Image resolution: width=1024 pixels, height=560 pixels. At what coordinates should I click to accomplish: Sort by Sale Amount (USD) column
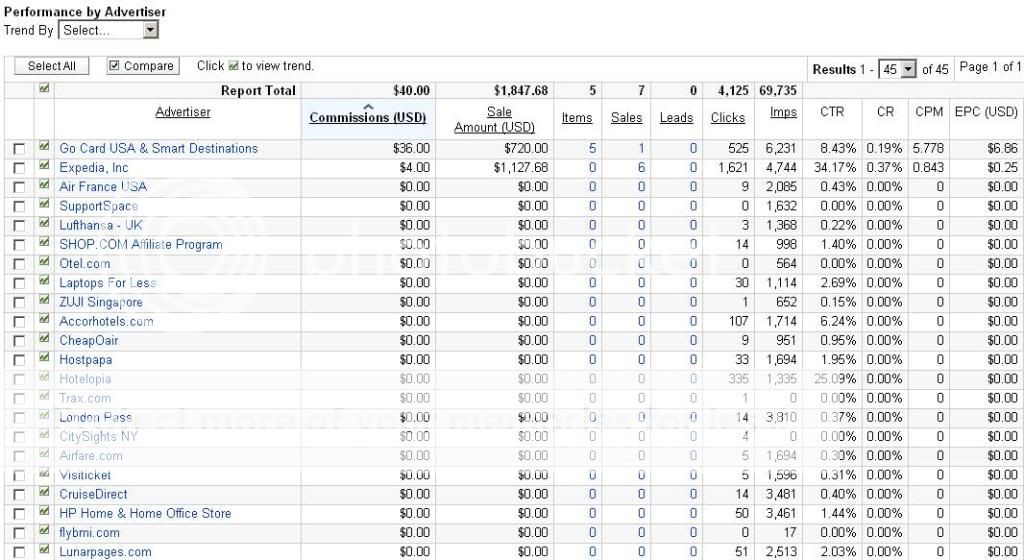[494, 119]
